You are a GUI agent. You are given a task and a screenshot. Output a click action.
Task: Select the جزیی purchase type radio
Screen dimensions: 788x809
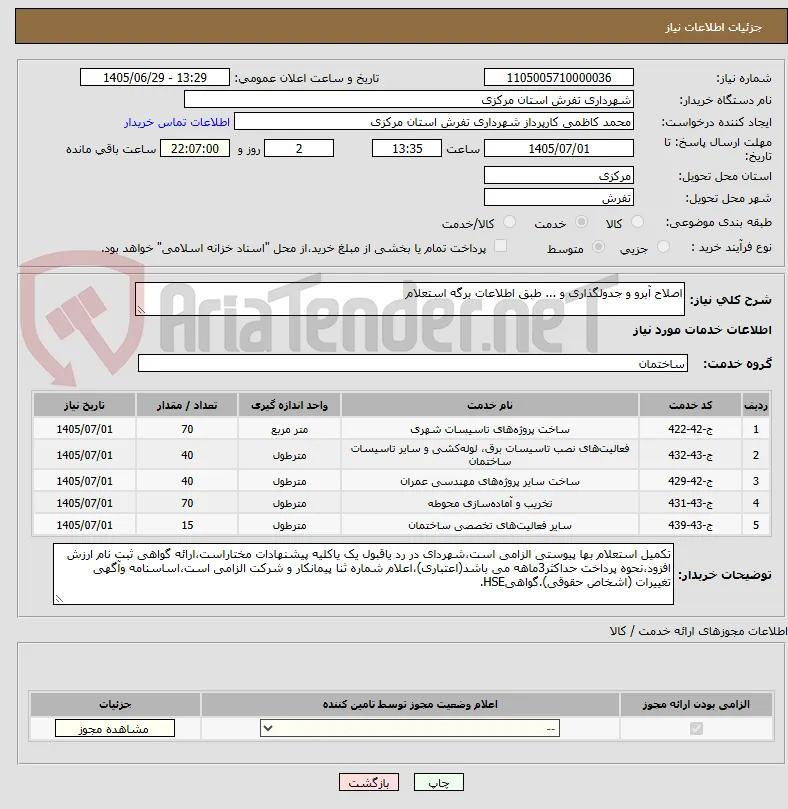point(663,247)
